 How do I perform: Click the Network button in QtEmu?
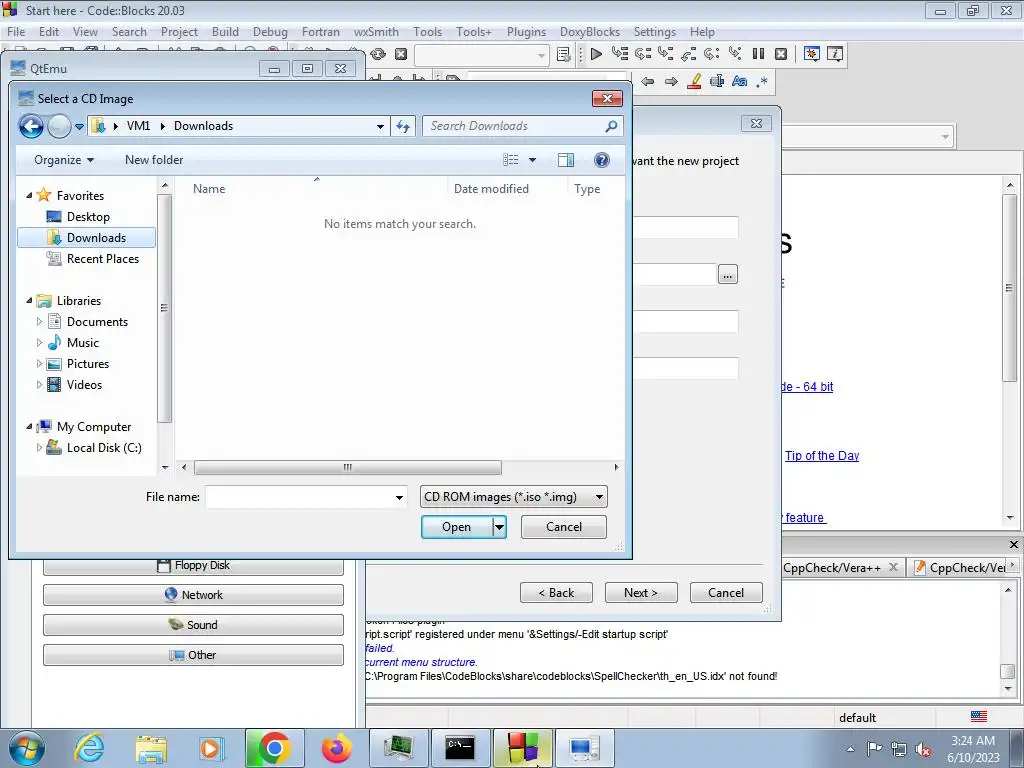193,595
